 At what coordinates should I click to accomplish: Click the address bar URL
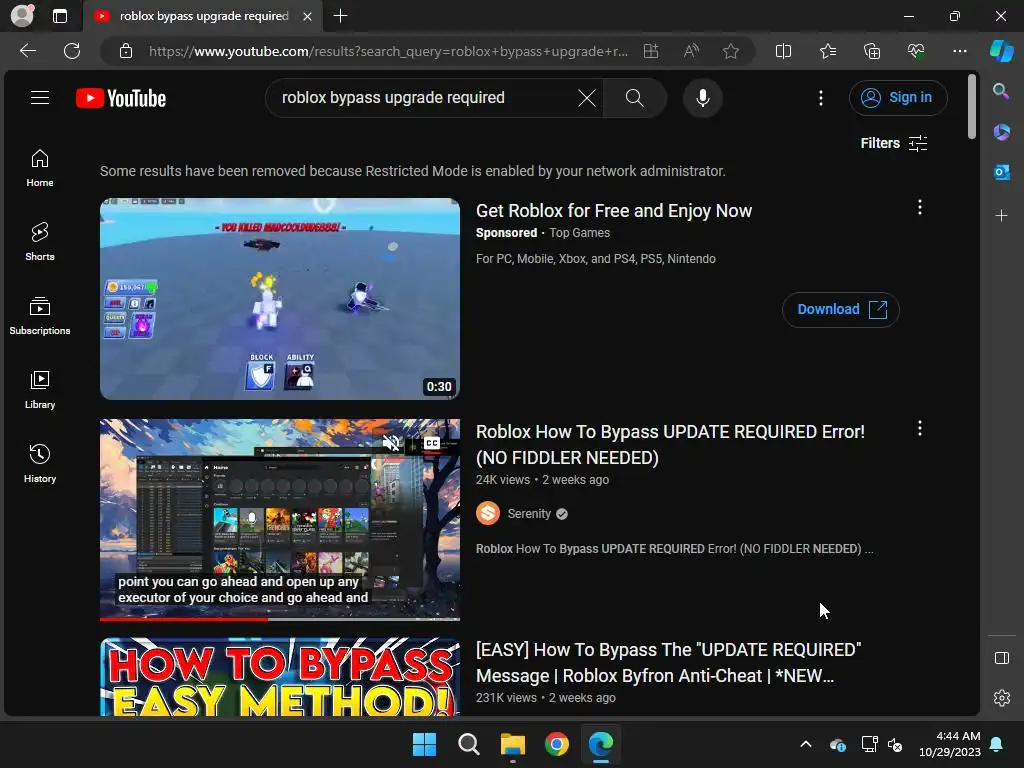[388, 51]
